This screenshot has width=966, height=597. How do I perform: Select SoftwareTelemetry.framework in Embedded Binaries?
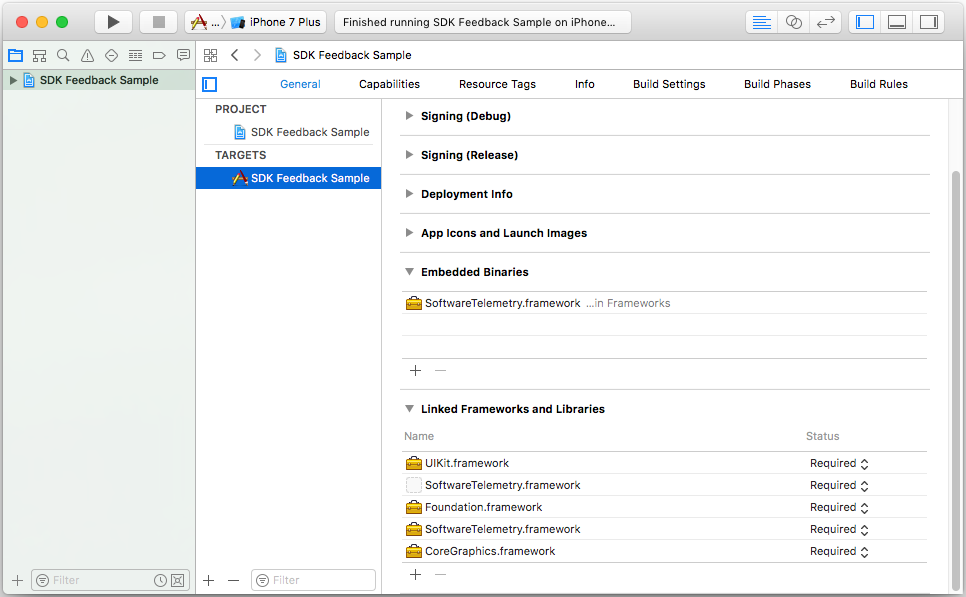point(664,303)
